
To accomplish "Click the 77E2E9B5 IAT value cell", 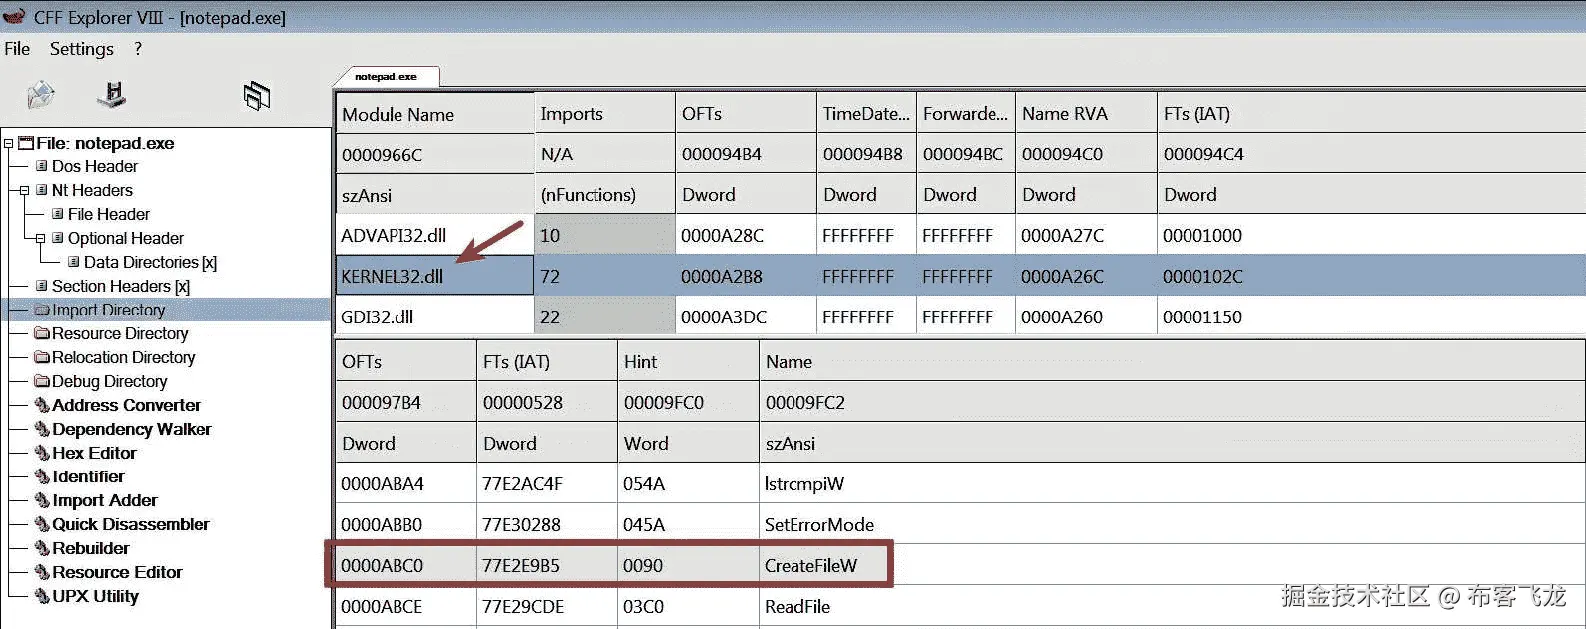I will click(x=546, y=566).
